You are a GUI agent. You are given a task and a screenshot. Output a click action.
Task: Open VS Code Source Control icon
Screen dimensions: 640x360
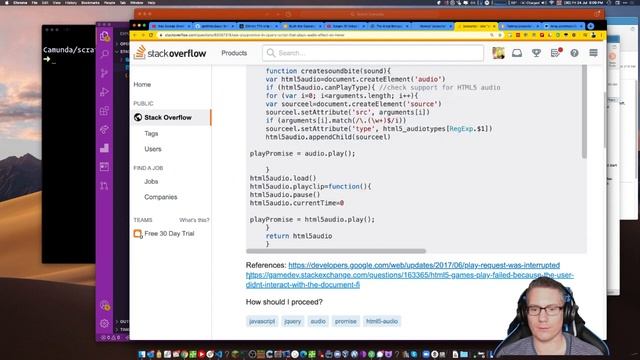pos(104,73)
